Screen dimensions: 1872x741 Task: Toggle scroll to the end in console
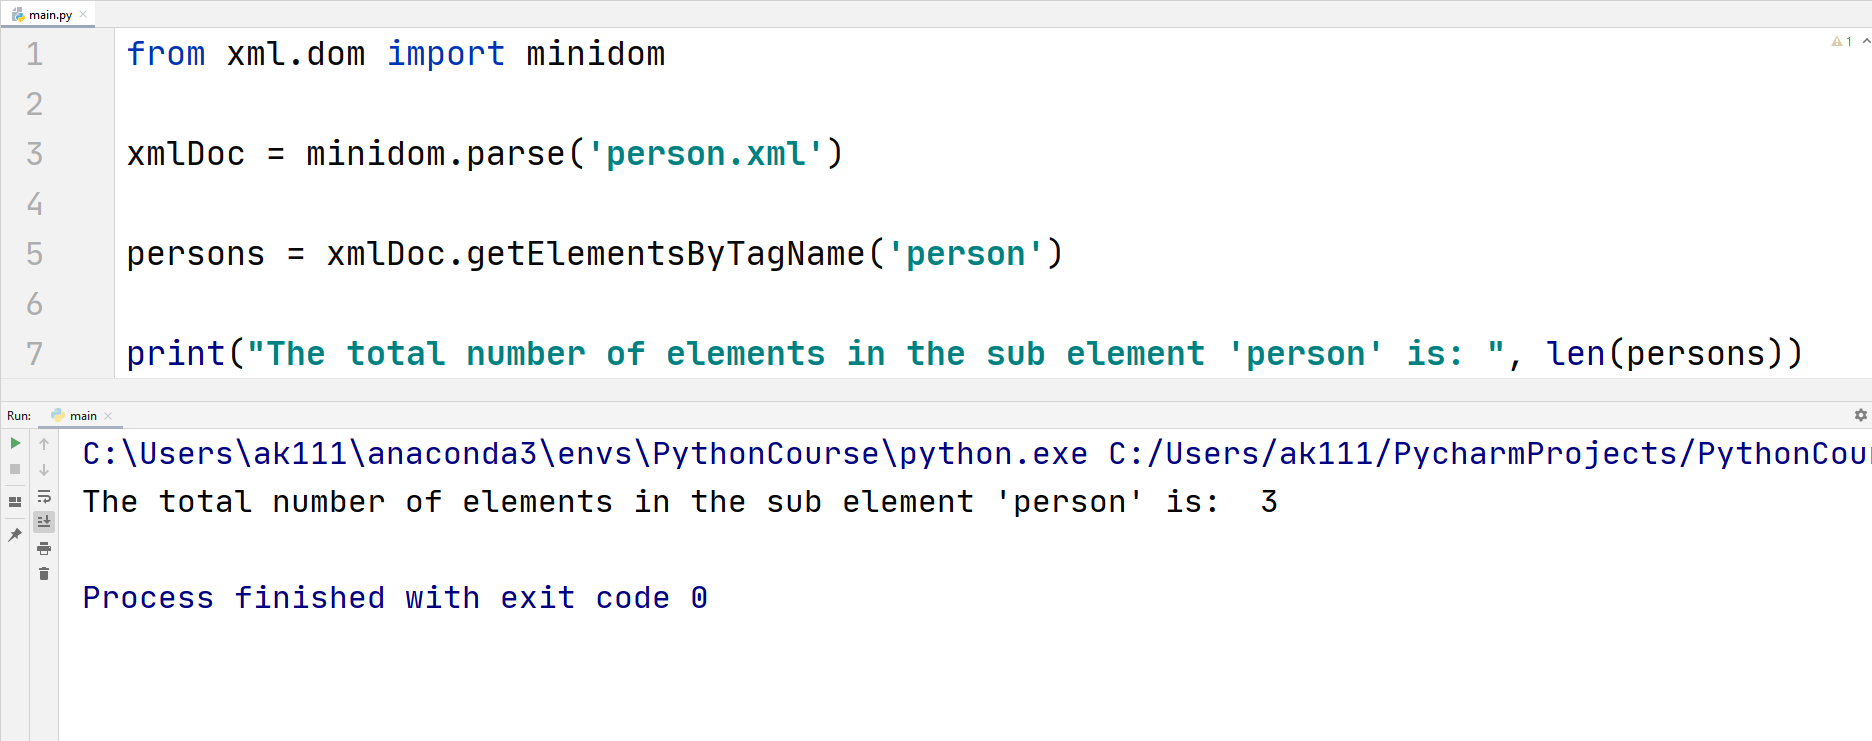click(44, 521)
